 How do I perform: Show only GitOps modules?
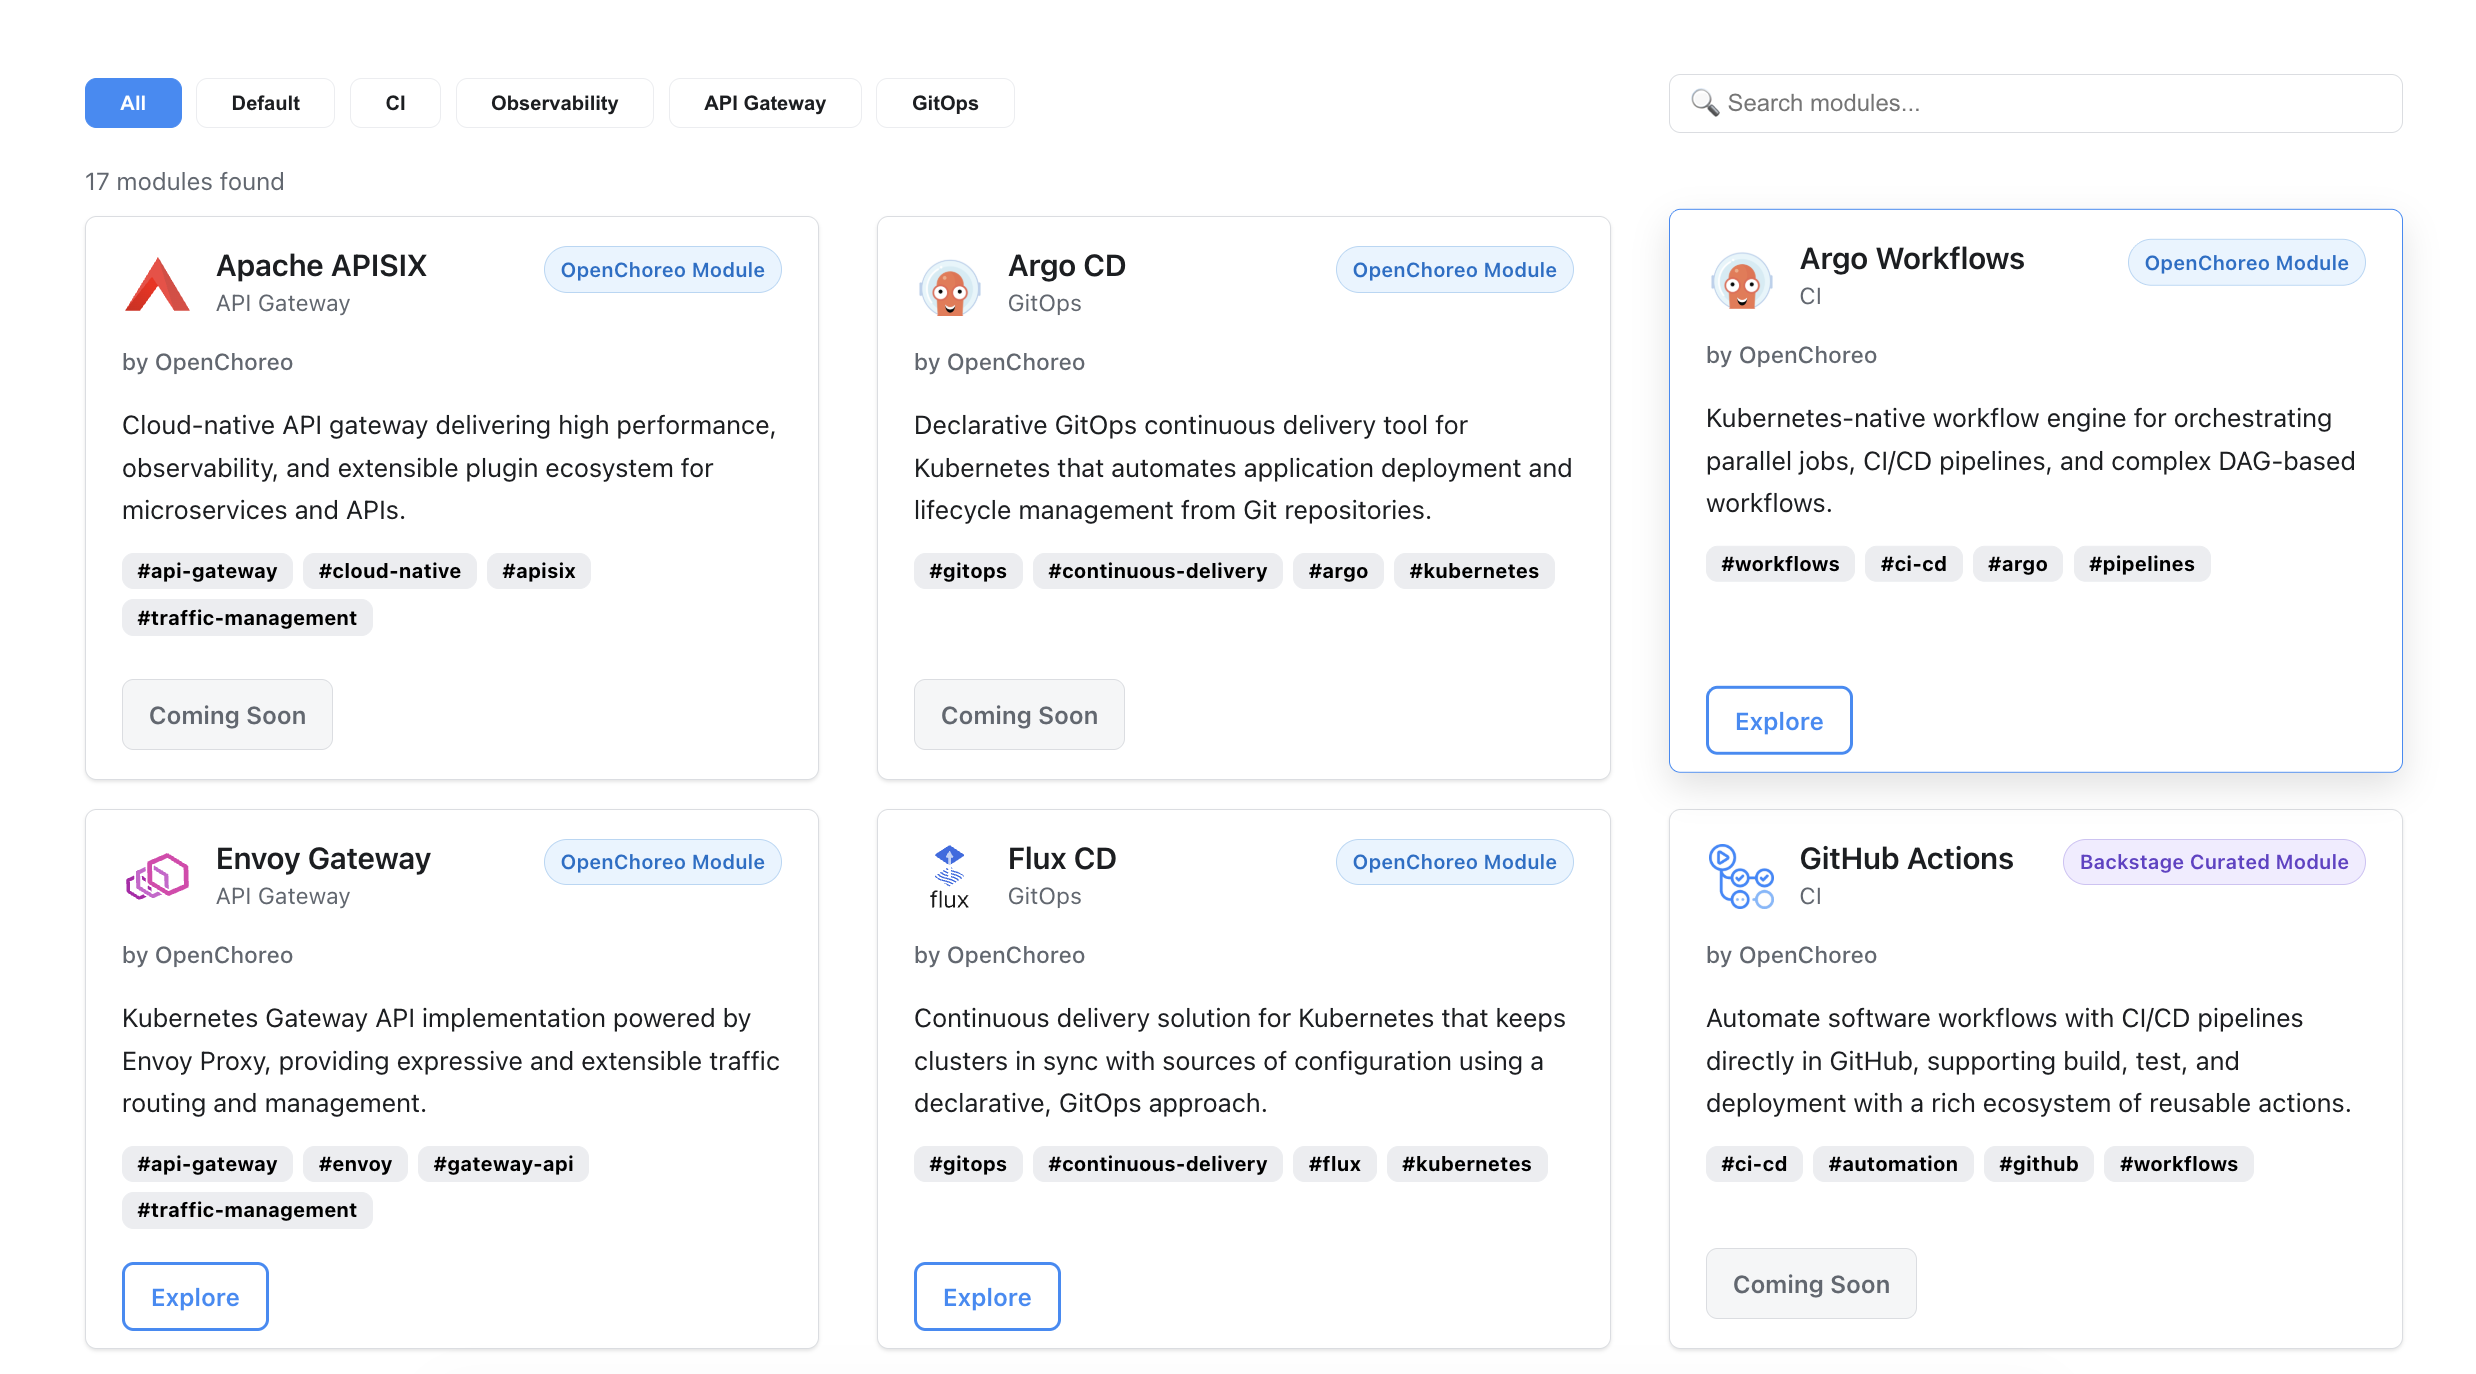[944, 103]
